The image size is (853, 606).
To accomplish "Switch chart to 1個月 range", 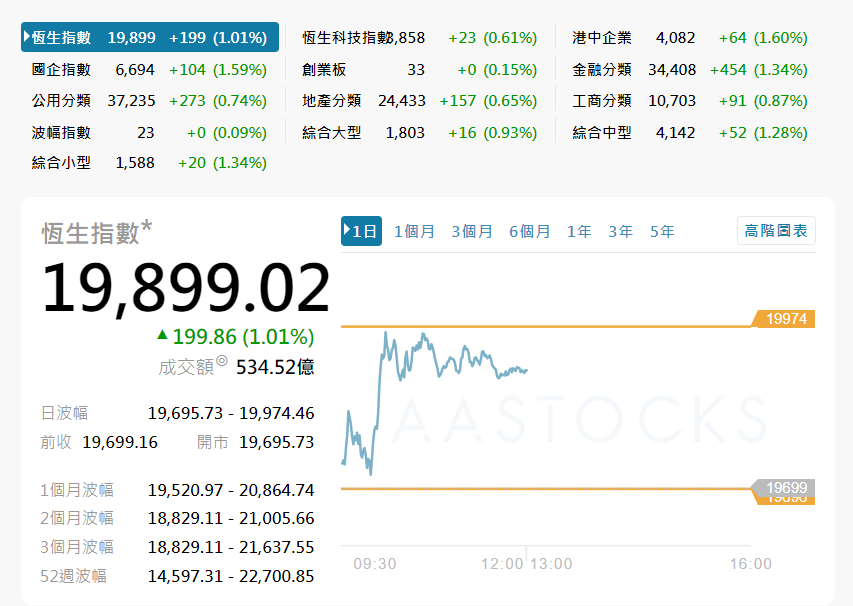I will (x=414, y=231).
